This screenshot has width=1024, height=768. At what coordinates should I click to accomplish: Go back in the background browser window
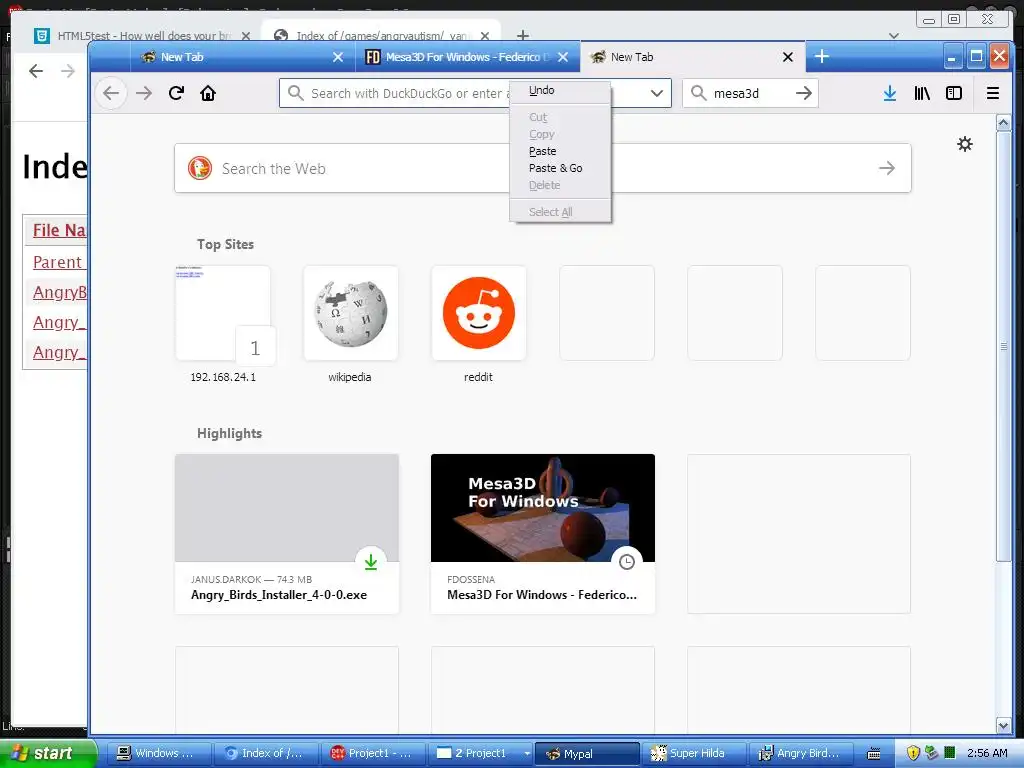tap(36, 71)
